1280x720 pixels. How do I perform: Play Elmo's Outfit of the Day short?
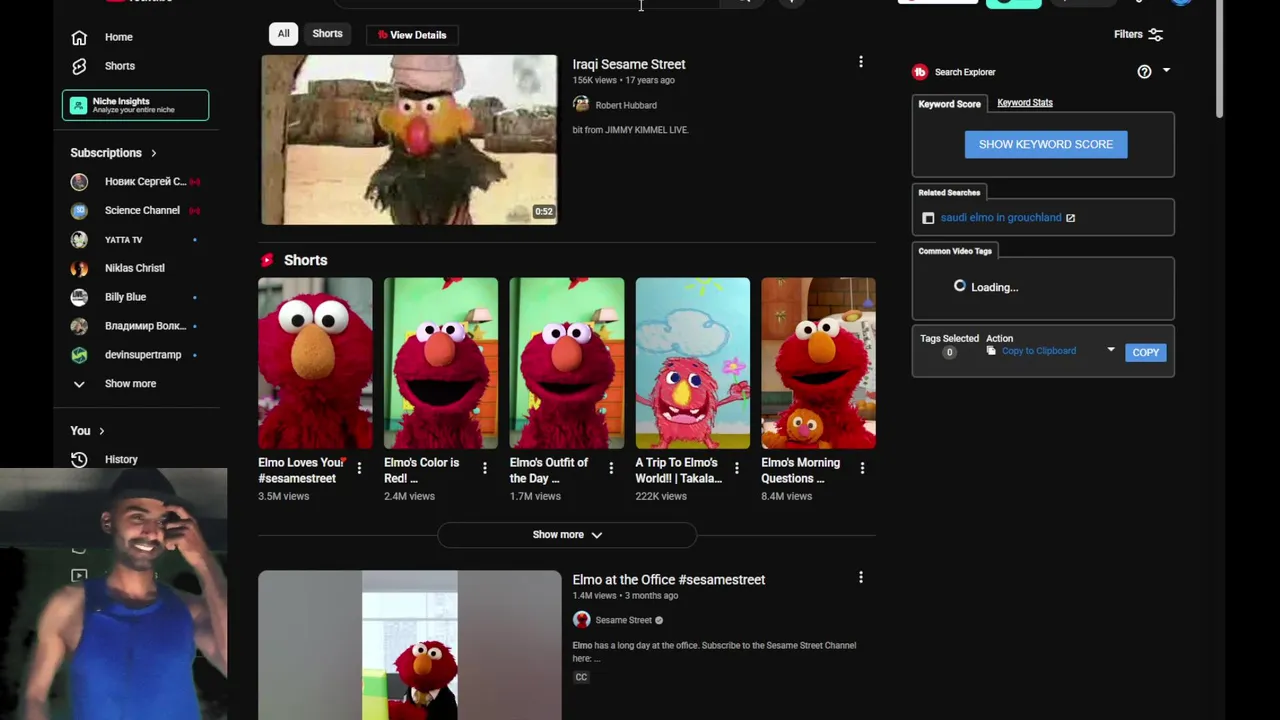(567, 363)
